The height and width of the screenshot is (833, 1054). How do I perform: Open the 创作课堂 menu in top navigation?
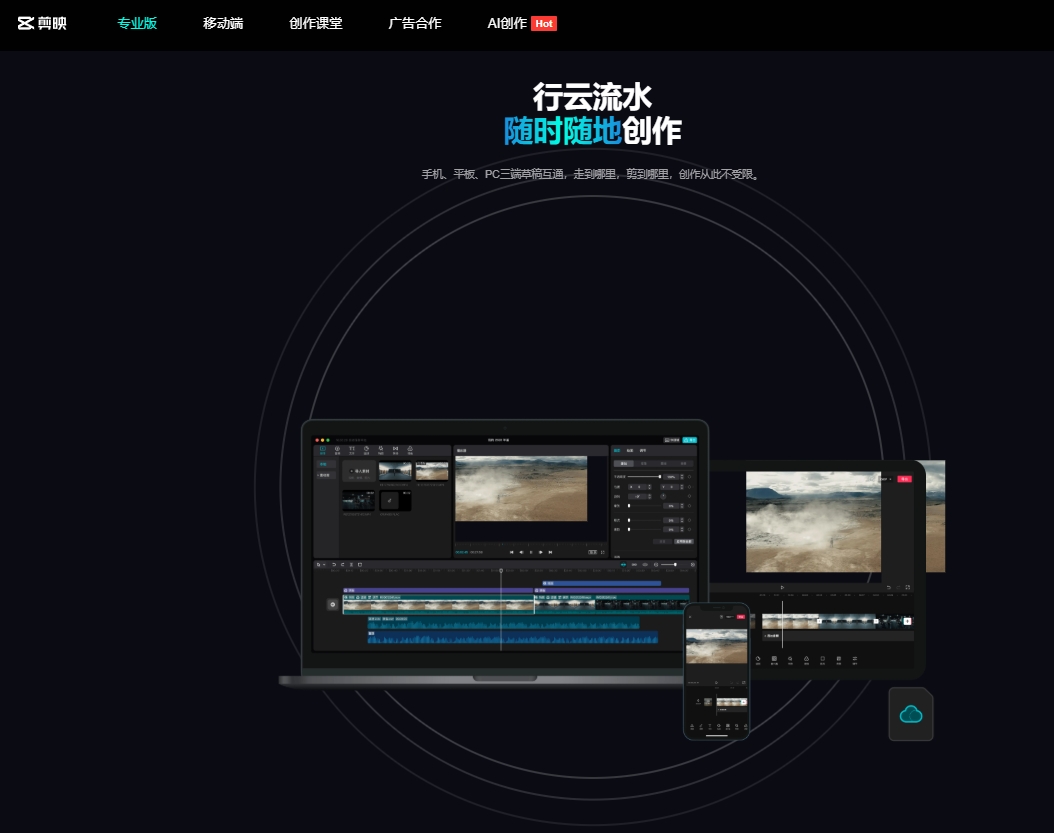(315, 23)
